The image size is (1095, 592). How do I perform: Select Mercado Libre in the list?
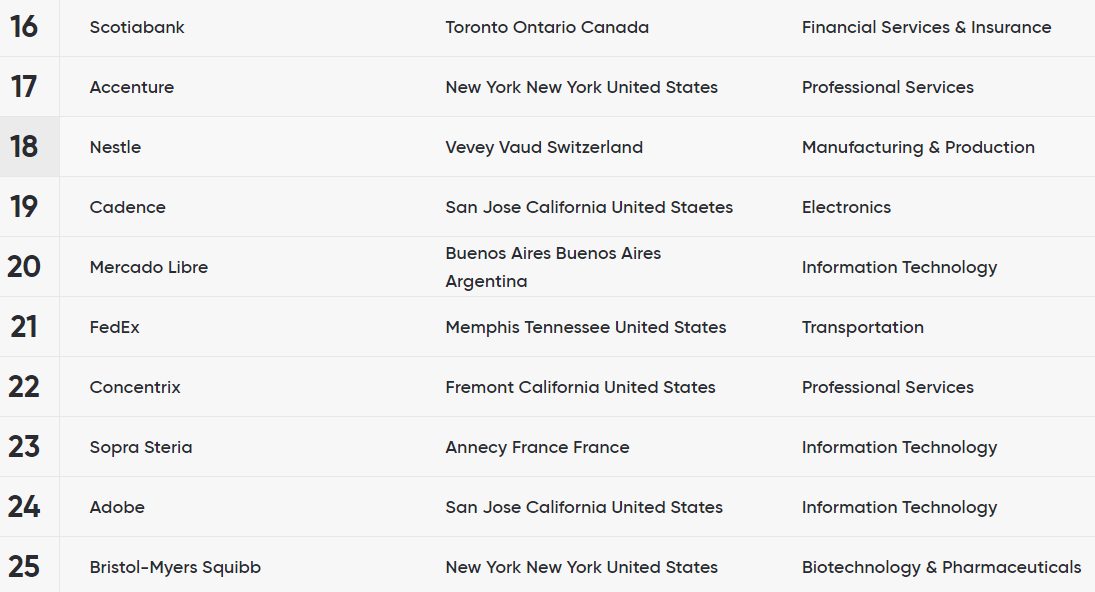pos(148,267)
